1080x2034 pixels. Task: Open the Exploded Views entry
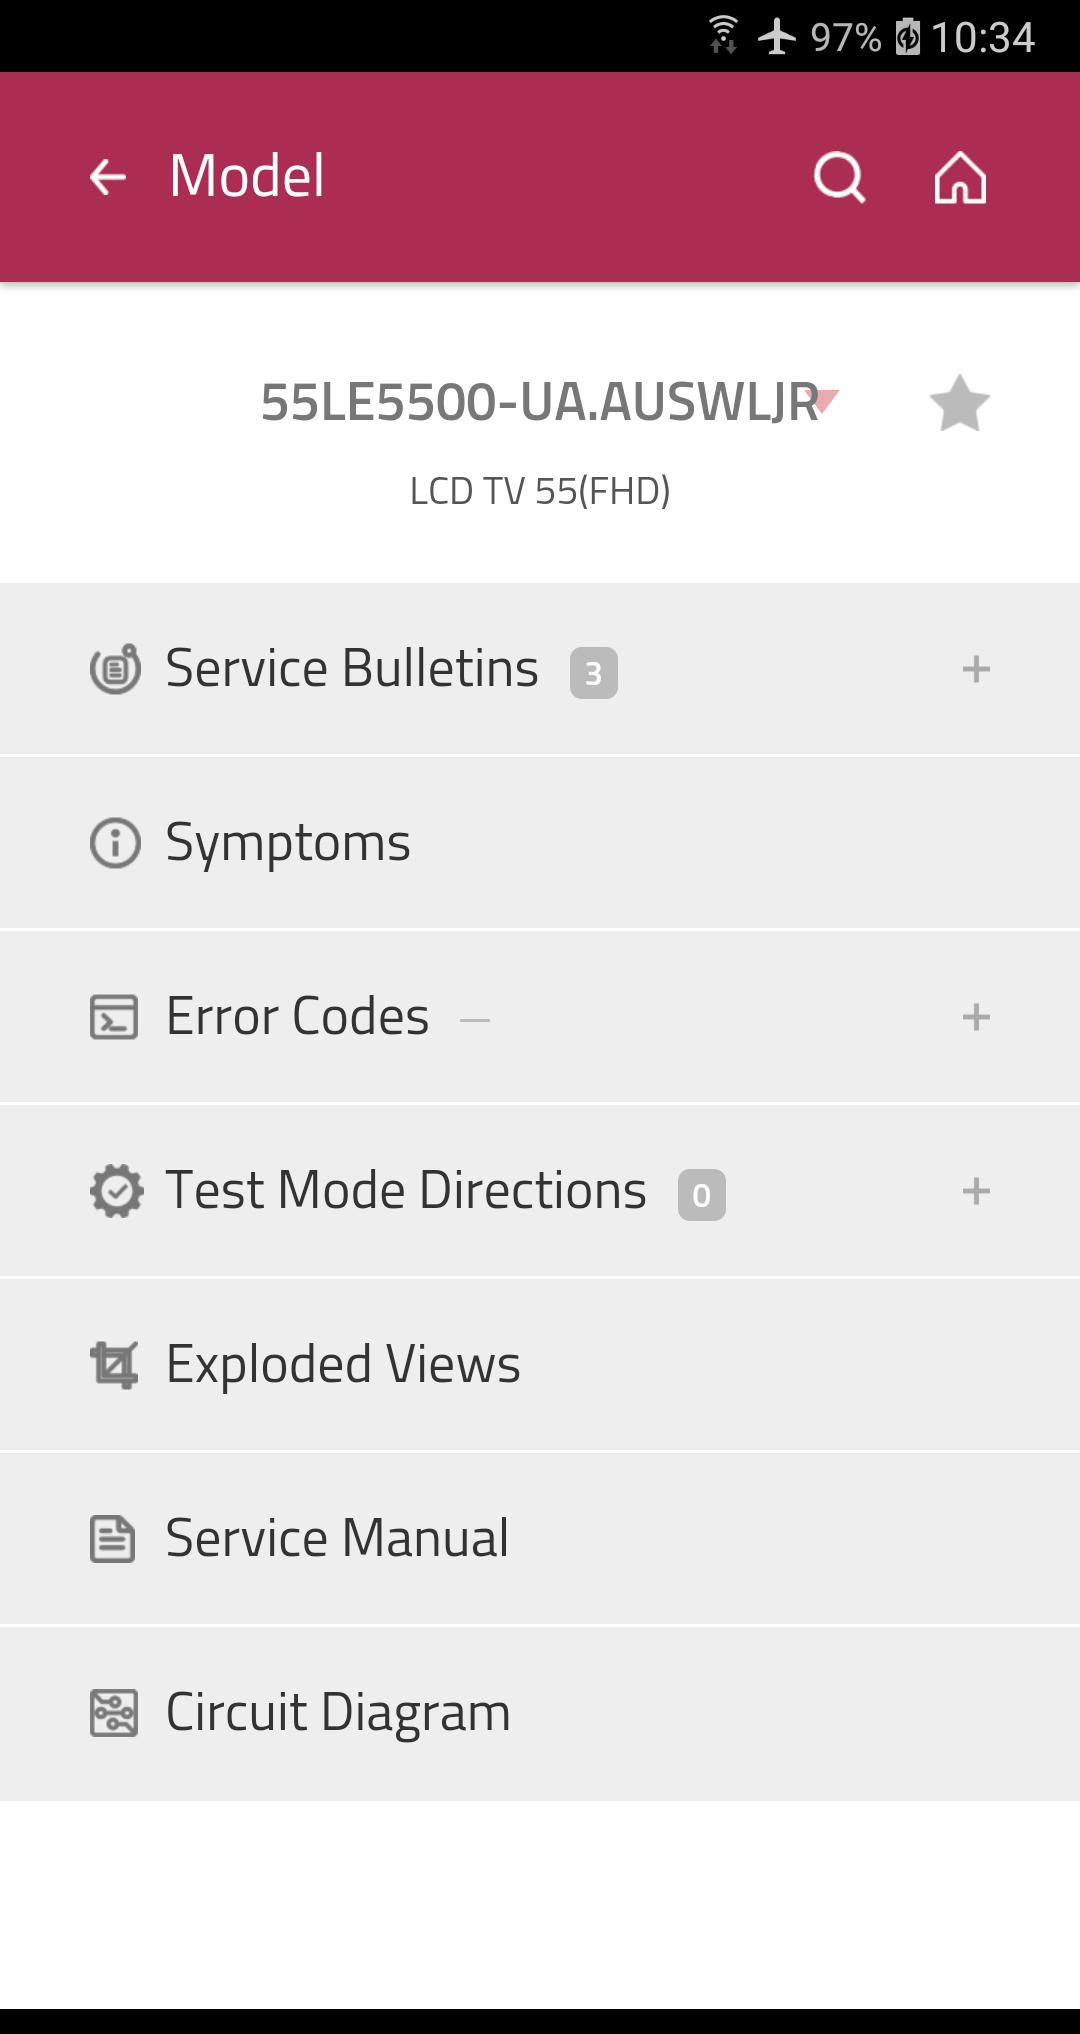click(x=540, y=1365)
